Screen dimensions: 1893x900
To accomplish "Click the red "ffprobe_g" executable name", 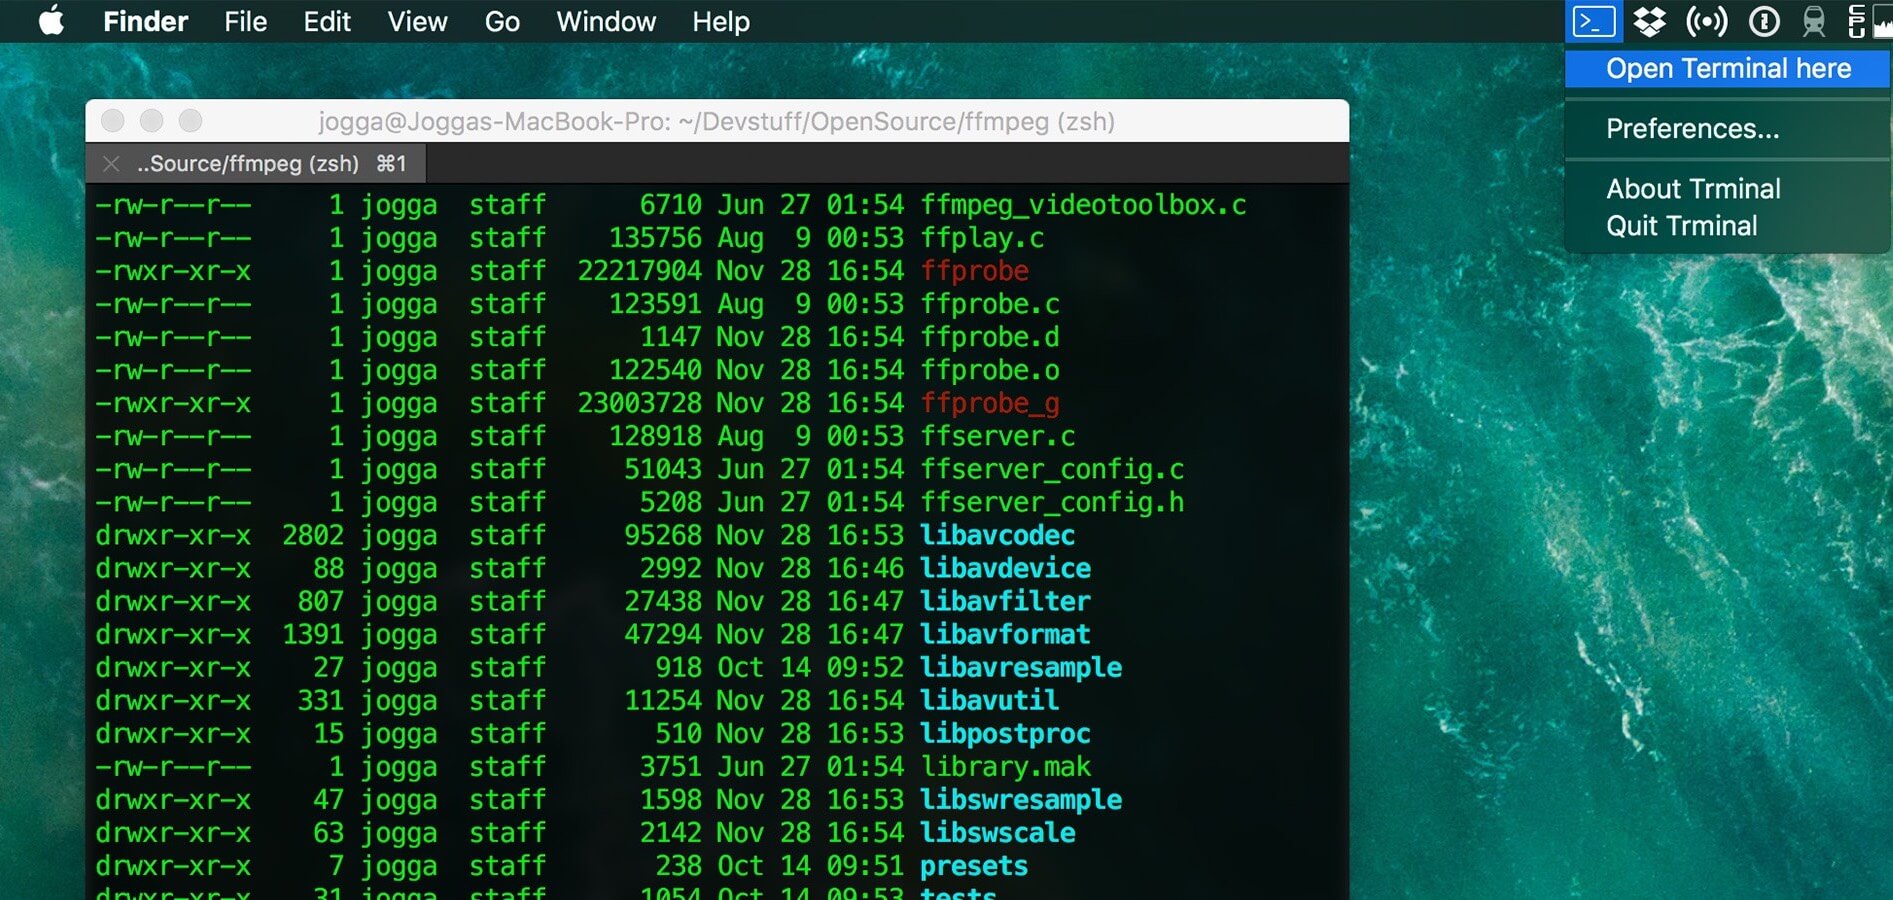I will pyautogui.click(x=990, y=403).
